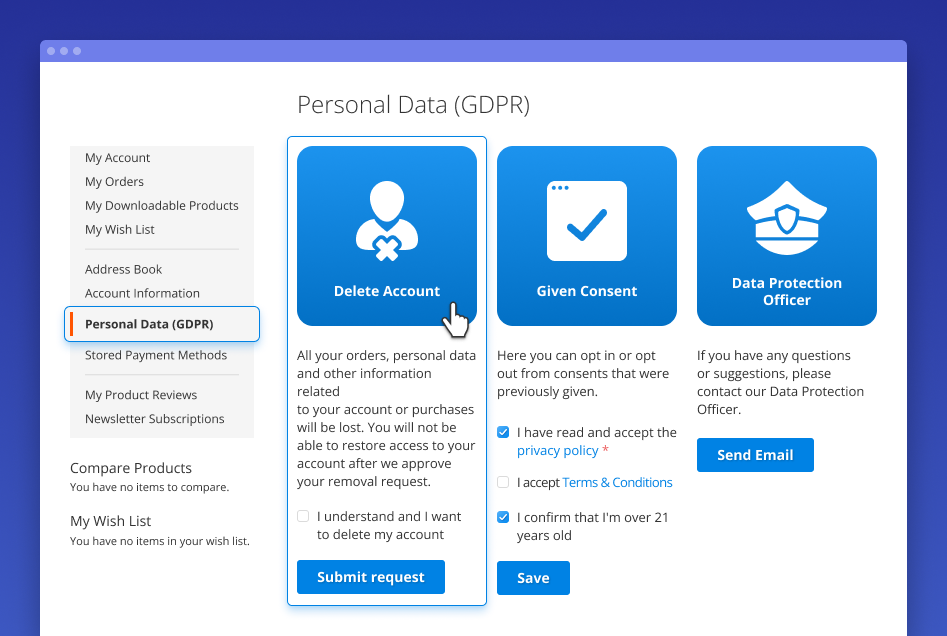The width and height of the screenshot is (947, 636).
Task: Click the Save button under consents
Action: coord(533,577)
